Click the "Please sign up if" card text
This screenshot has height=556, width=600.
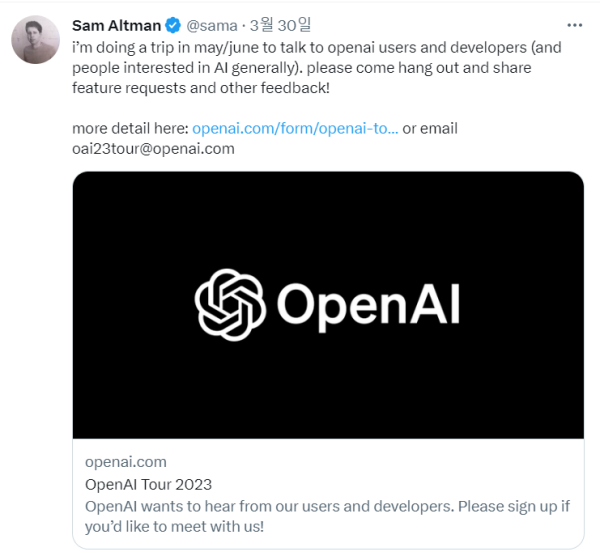click(514, 506)
